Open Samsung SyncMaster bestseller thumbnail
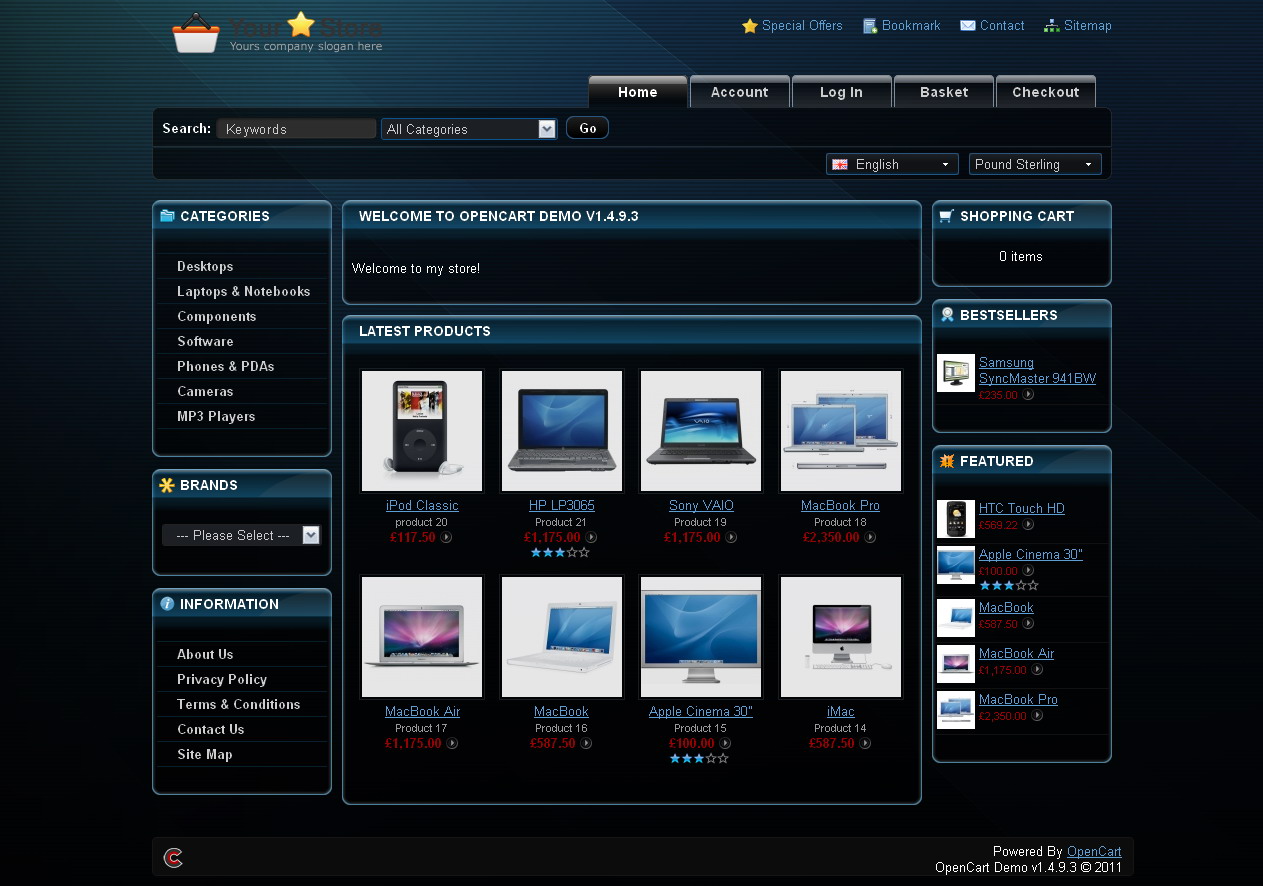This screenshot has height=886, width=1263. point(956,373)
